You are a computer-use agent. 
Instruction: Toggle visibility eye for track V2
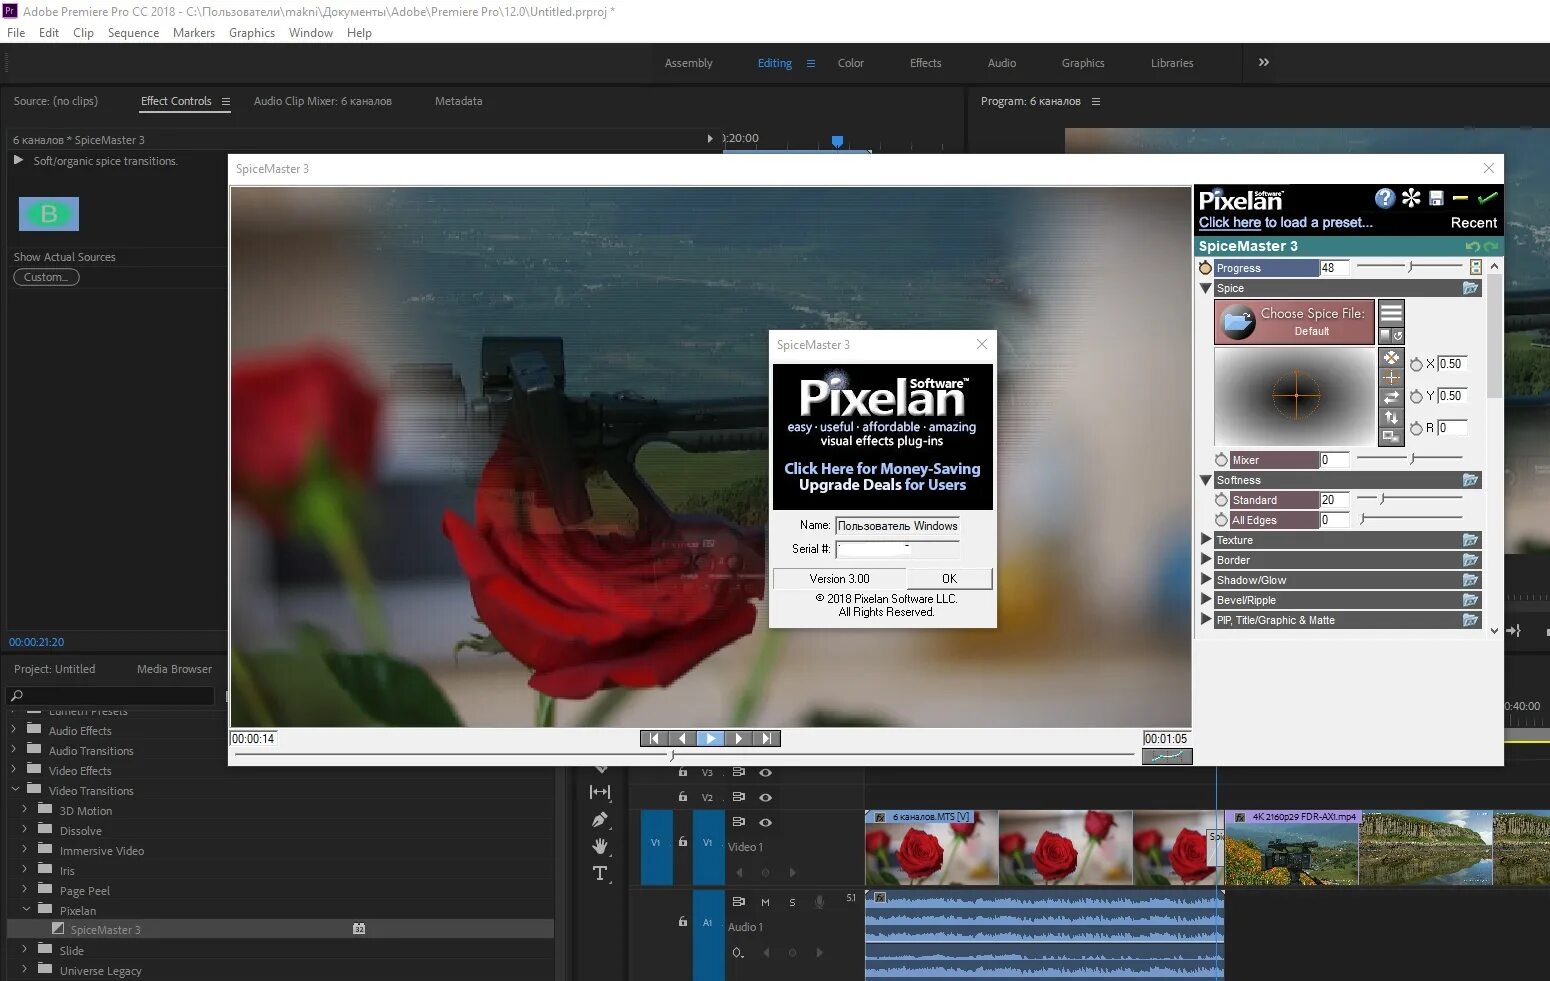click(x=765, y=797)
